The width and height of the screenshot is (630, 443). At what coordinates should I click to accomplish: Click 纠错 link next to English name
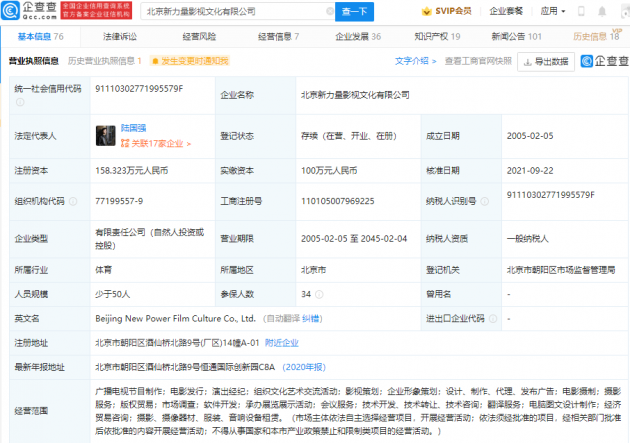click(311, 319)
